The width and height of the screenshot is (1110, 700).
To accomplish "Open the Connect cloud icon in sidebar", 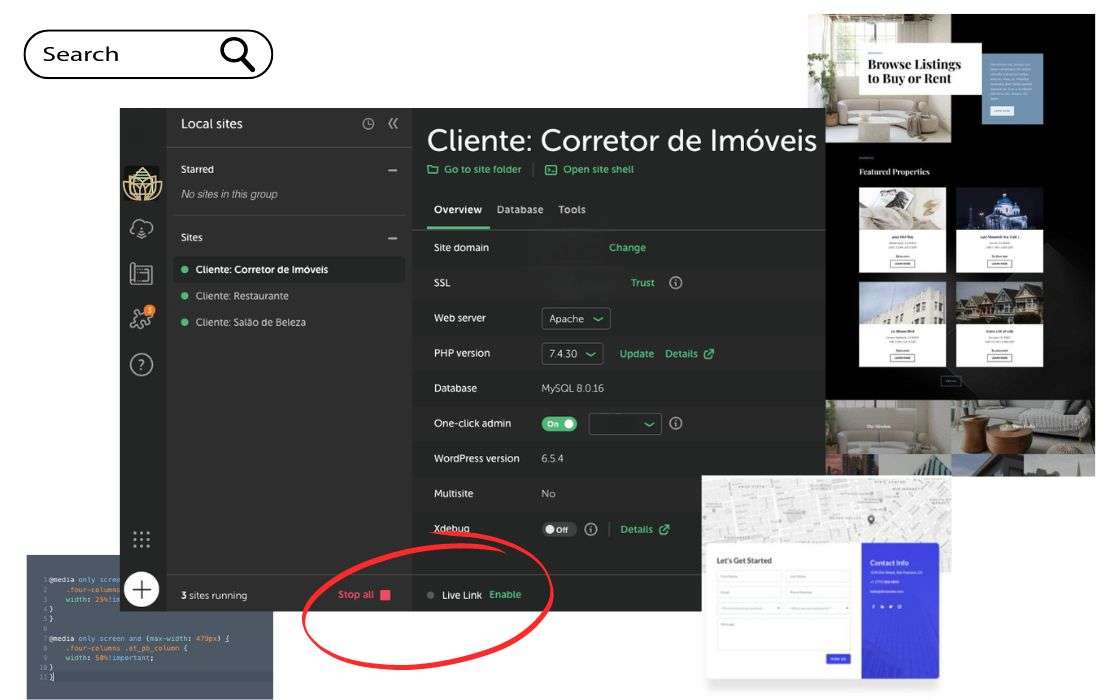I will (x=142, y=229).
